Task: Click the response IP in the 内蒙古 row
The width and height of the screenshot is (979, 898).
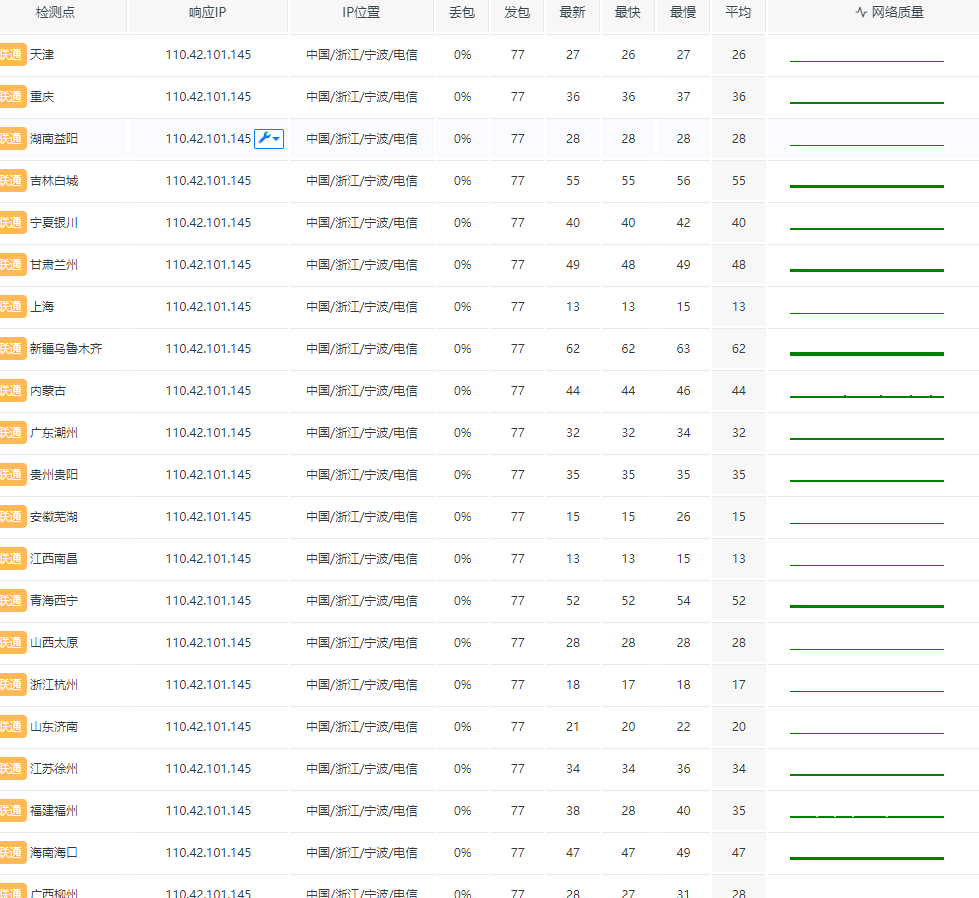Action: click(x=208, y=391)
